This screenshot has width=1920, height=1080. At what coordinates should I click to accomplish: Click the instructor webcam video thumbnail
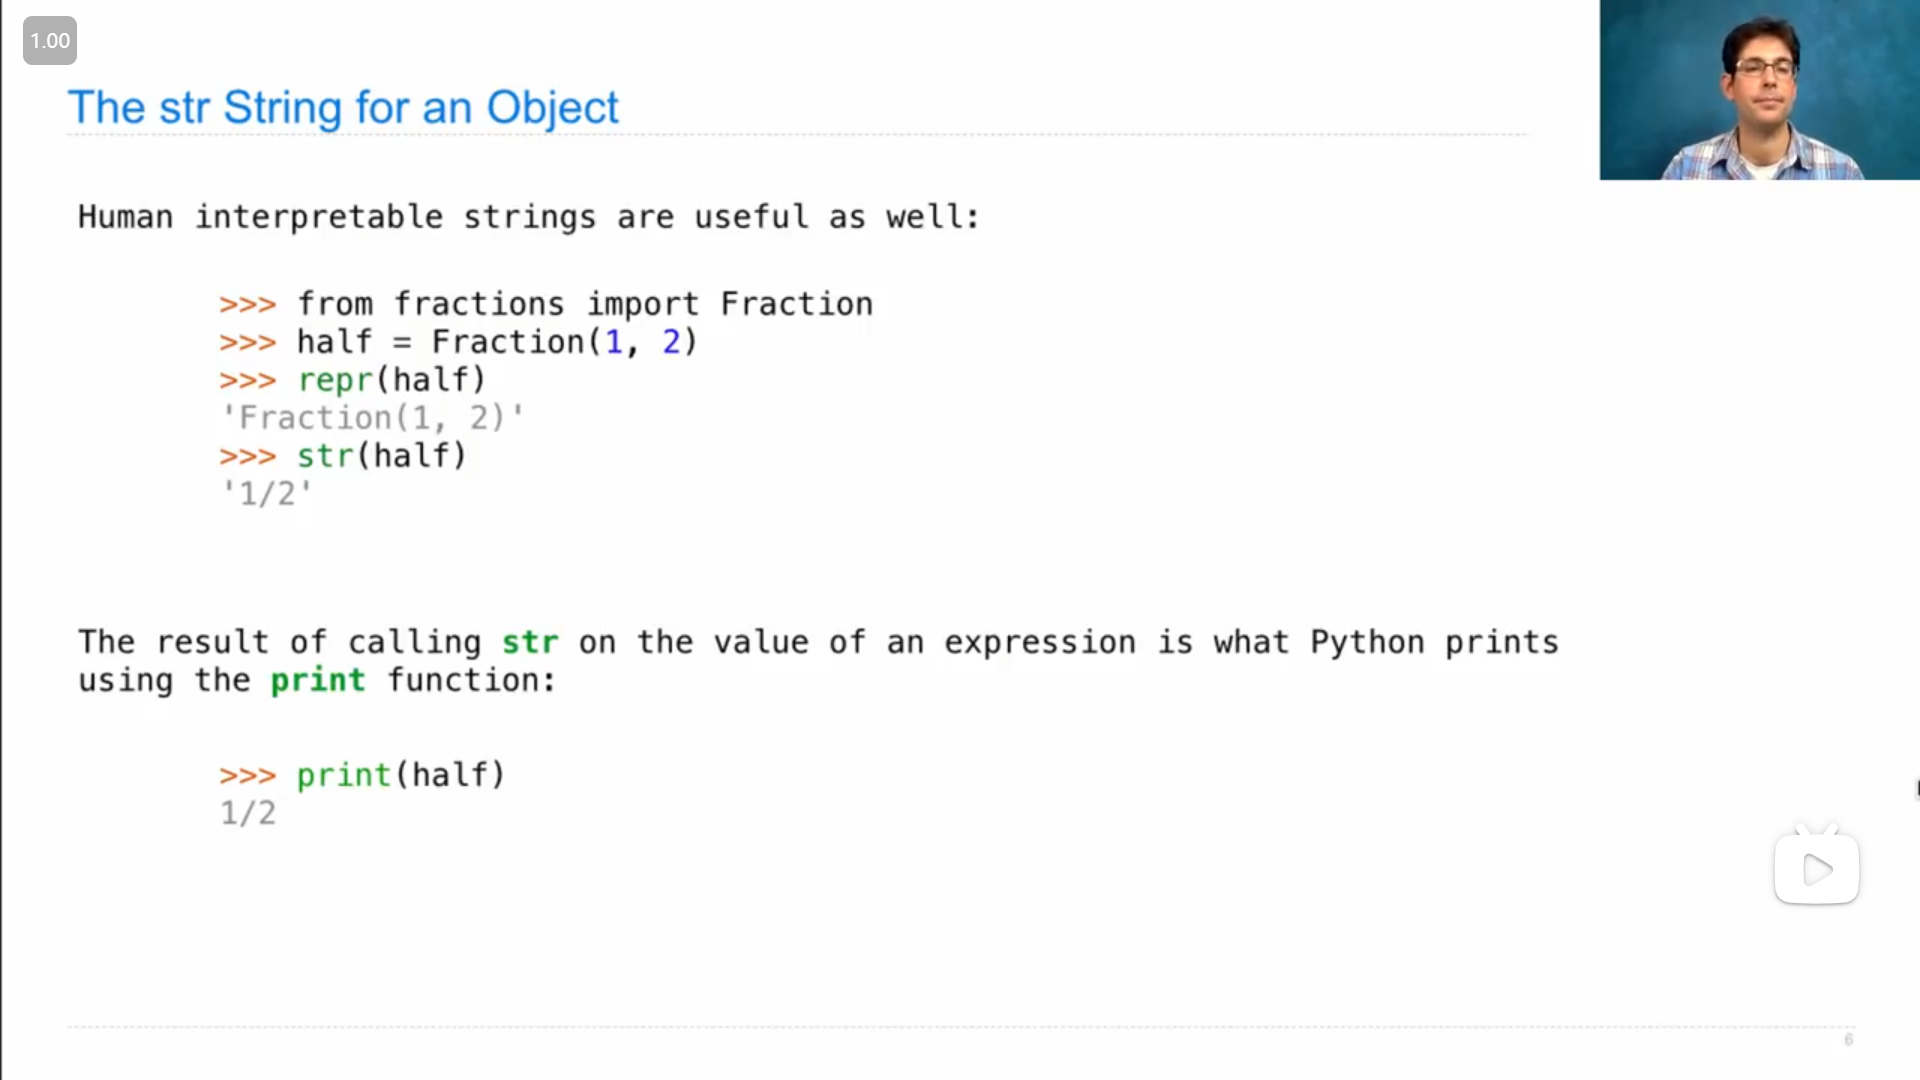point(1759,90)
